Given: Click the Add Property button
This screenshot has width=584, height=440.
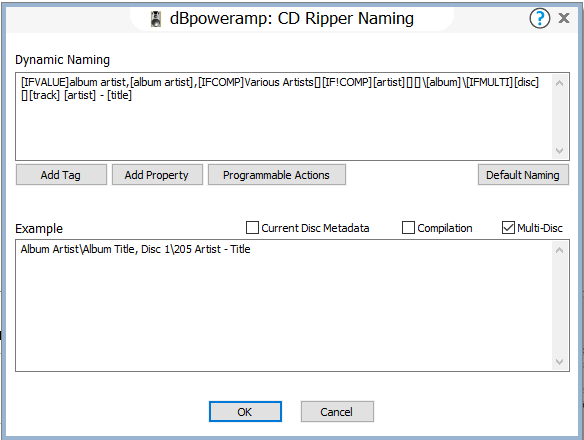Looking at the screenshot, I should 157,175.
